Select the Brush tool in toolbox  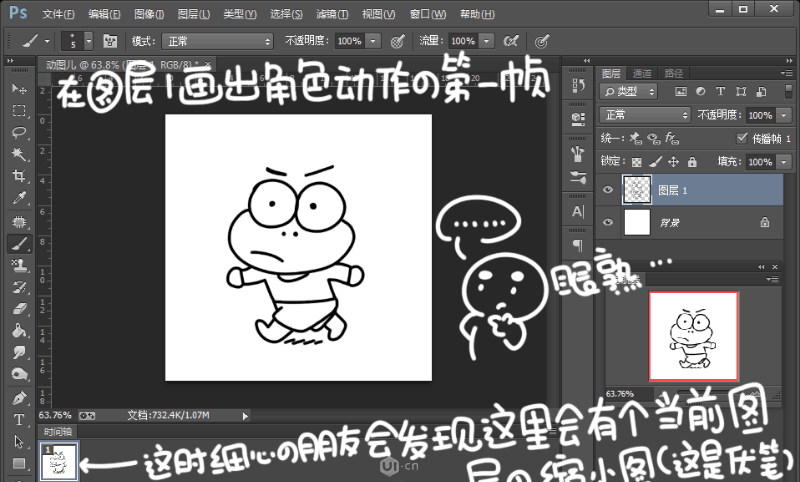19,244
